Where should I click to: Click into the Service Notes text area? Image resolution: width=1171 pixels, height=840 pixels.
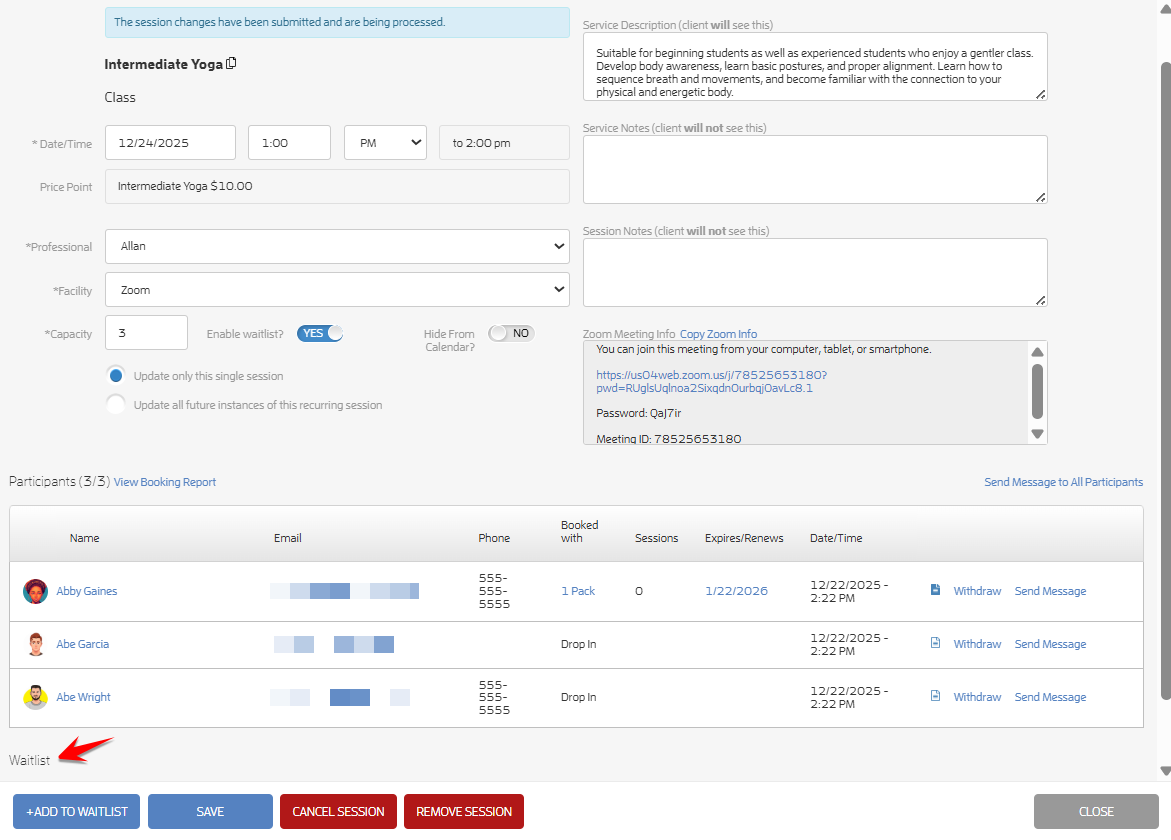[815, 169]
